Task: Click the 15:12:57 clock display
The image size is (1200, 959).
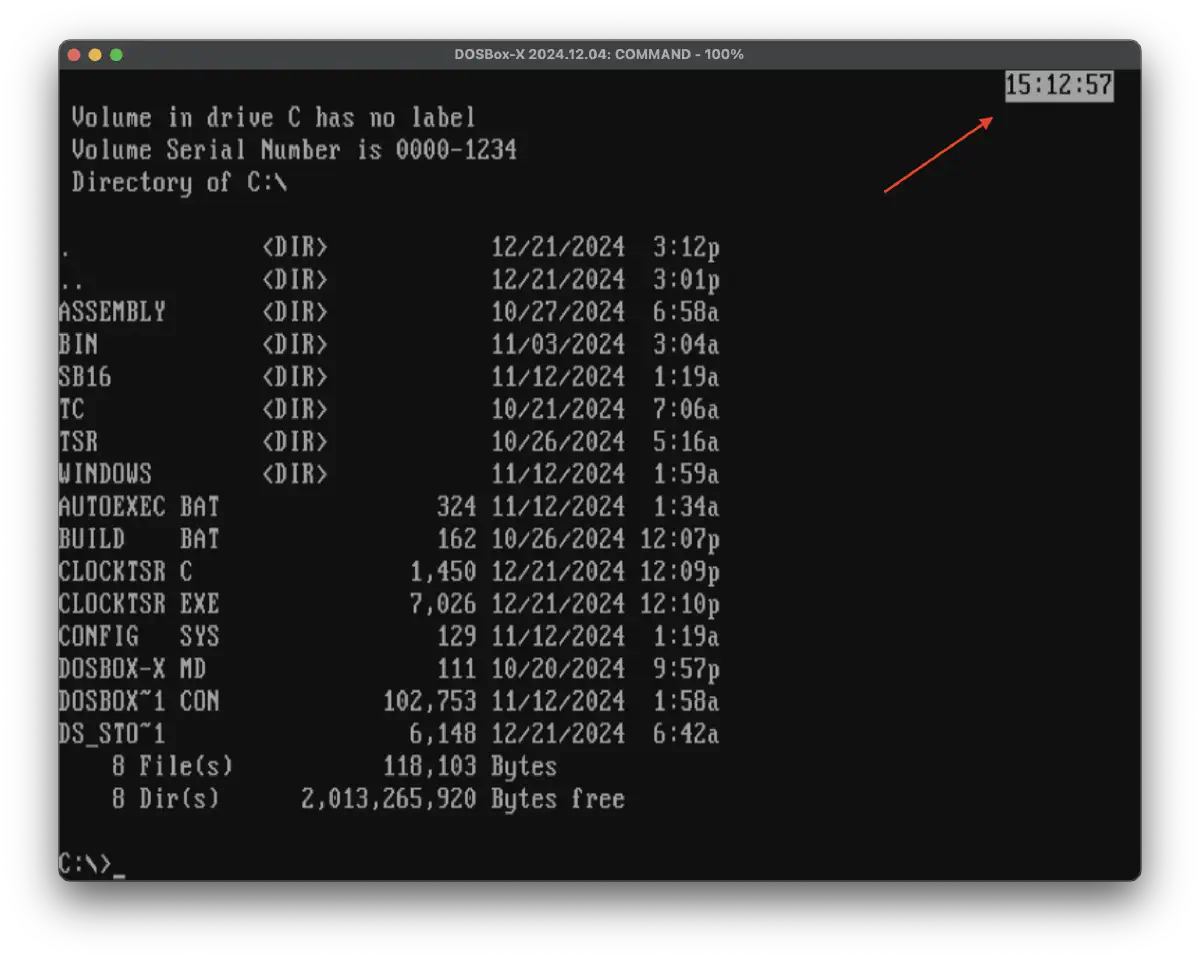Action: [x=1058, y=86]
